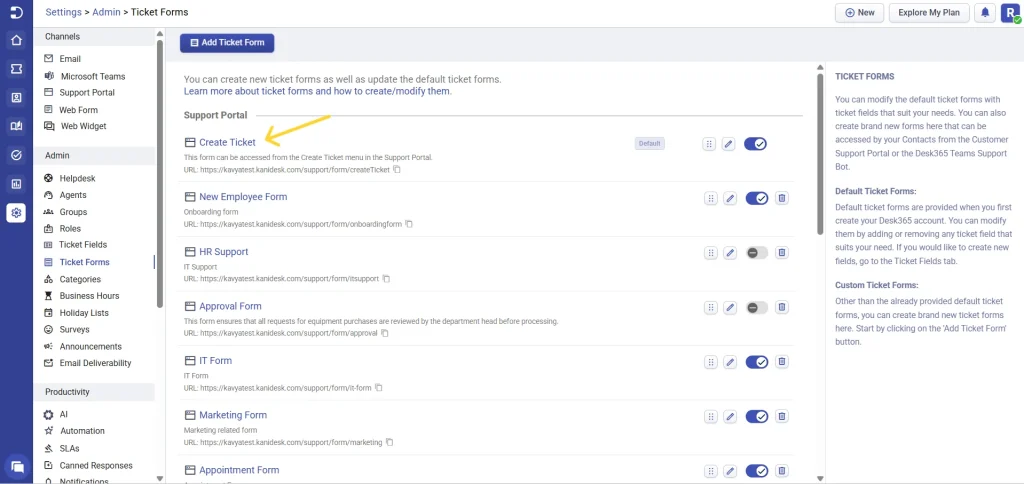1024x484 pixels.
Task: Edit the New Employee Form pencil icon
Action: coord(729,199)
